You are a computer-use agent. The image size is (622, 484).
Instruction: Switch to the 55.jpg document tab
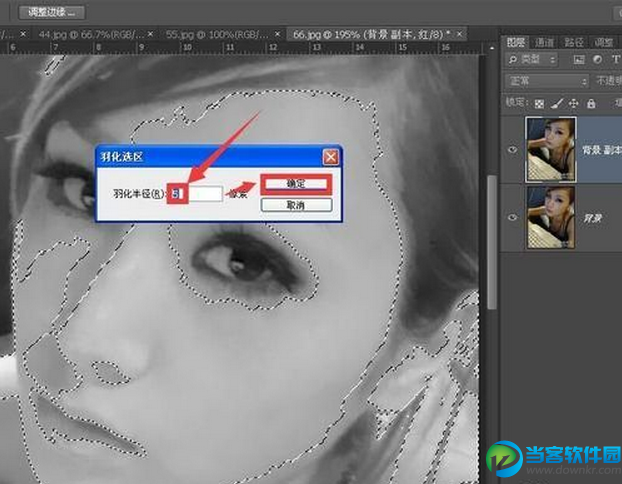tap(217, 35)
